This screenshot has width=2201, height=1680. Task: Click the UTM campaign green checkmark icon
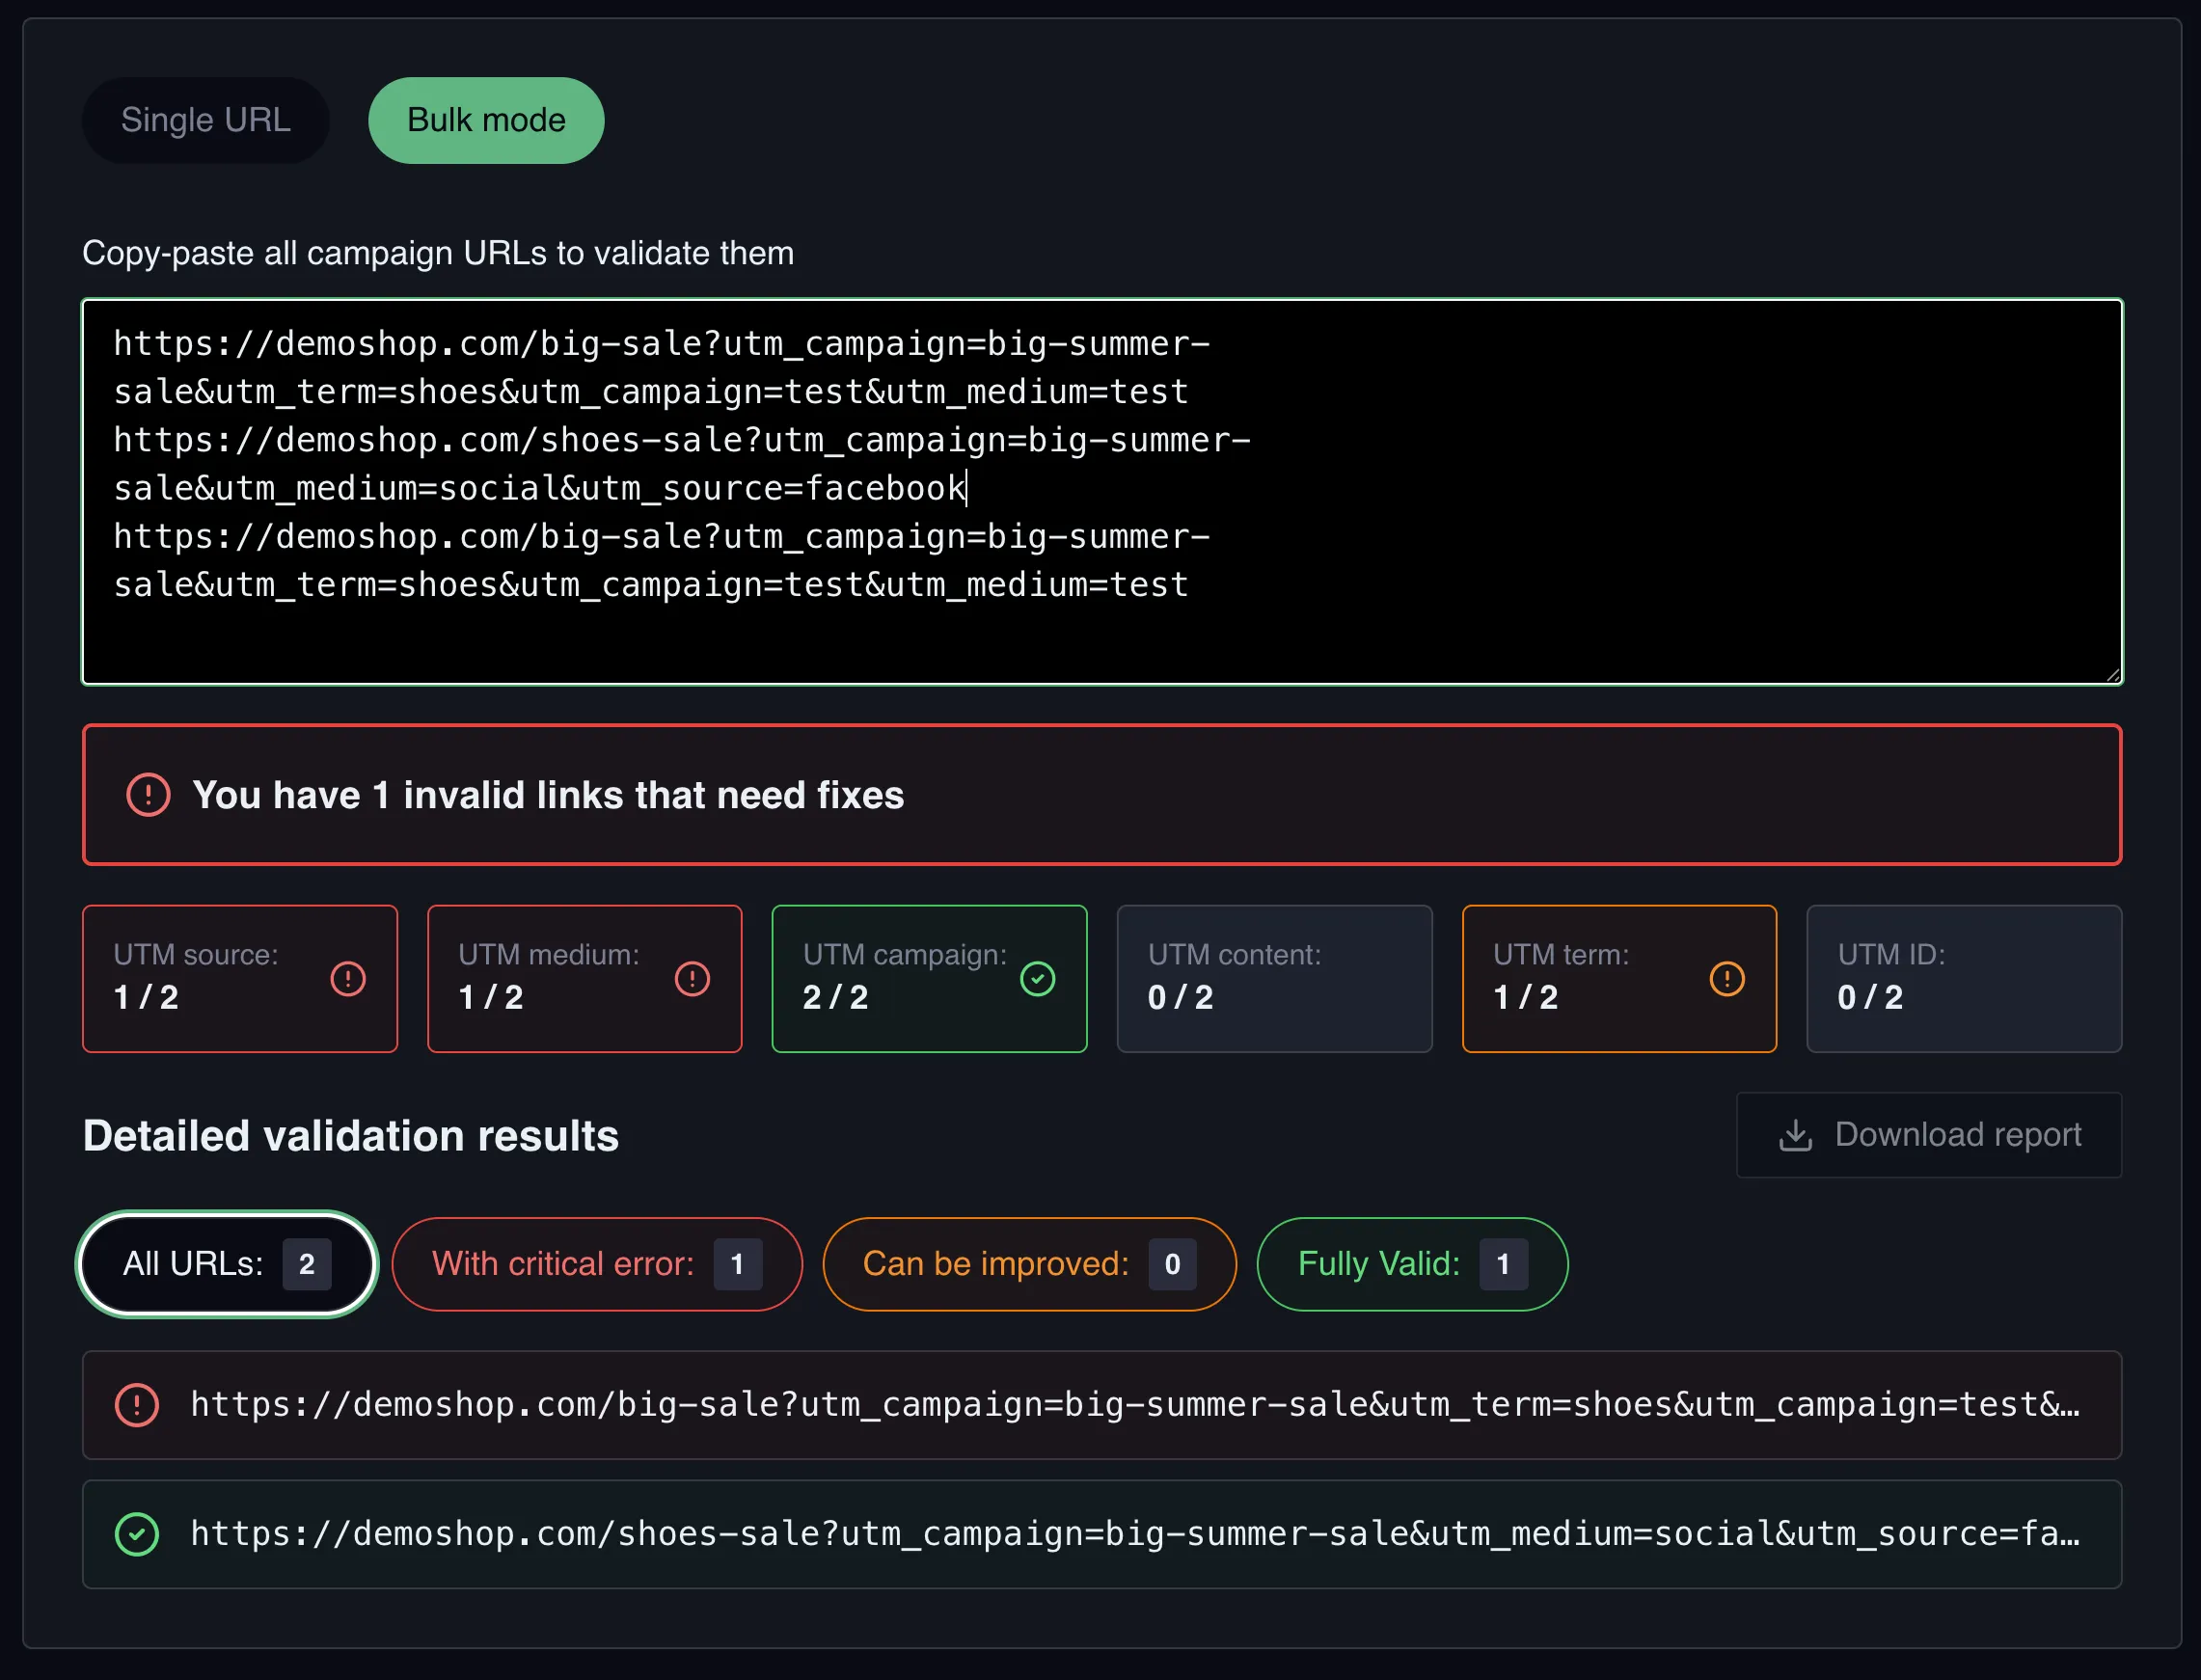coord(1037,978)
